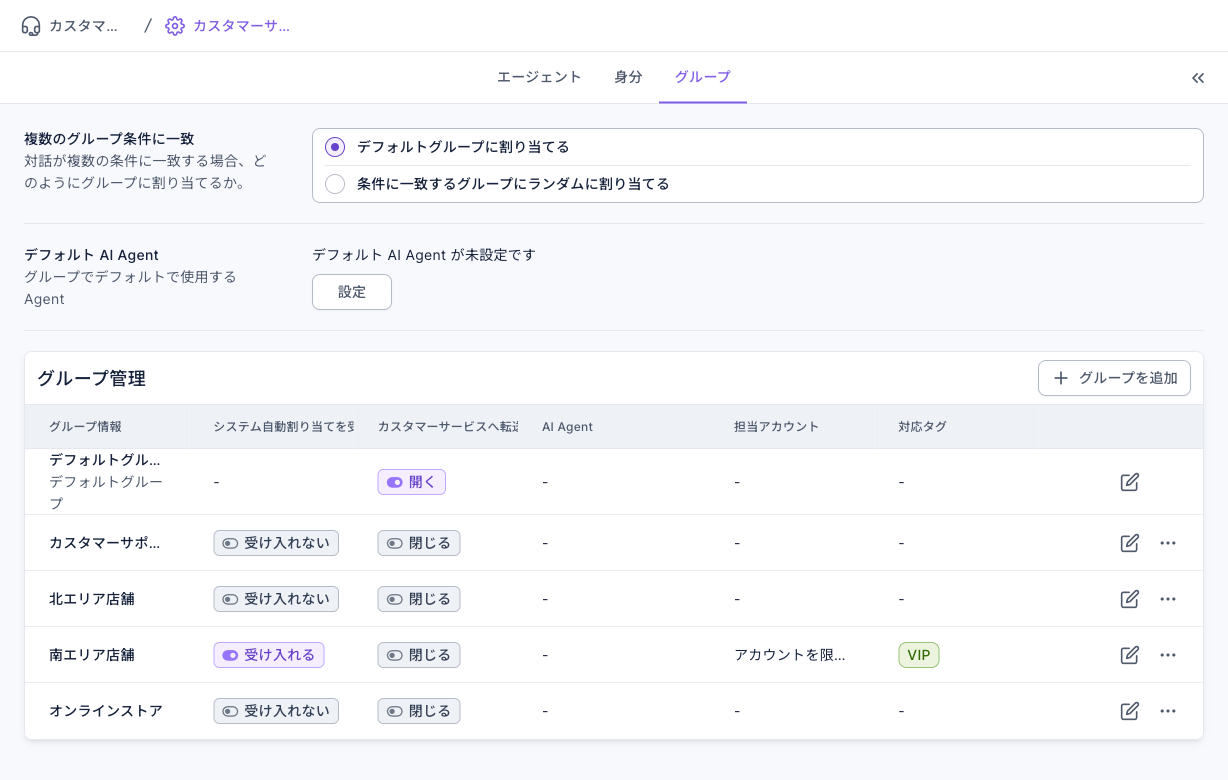Open more options for 南エリア店舗
Screen dimensions: 1228x780
click(1168, 655)
